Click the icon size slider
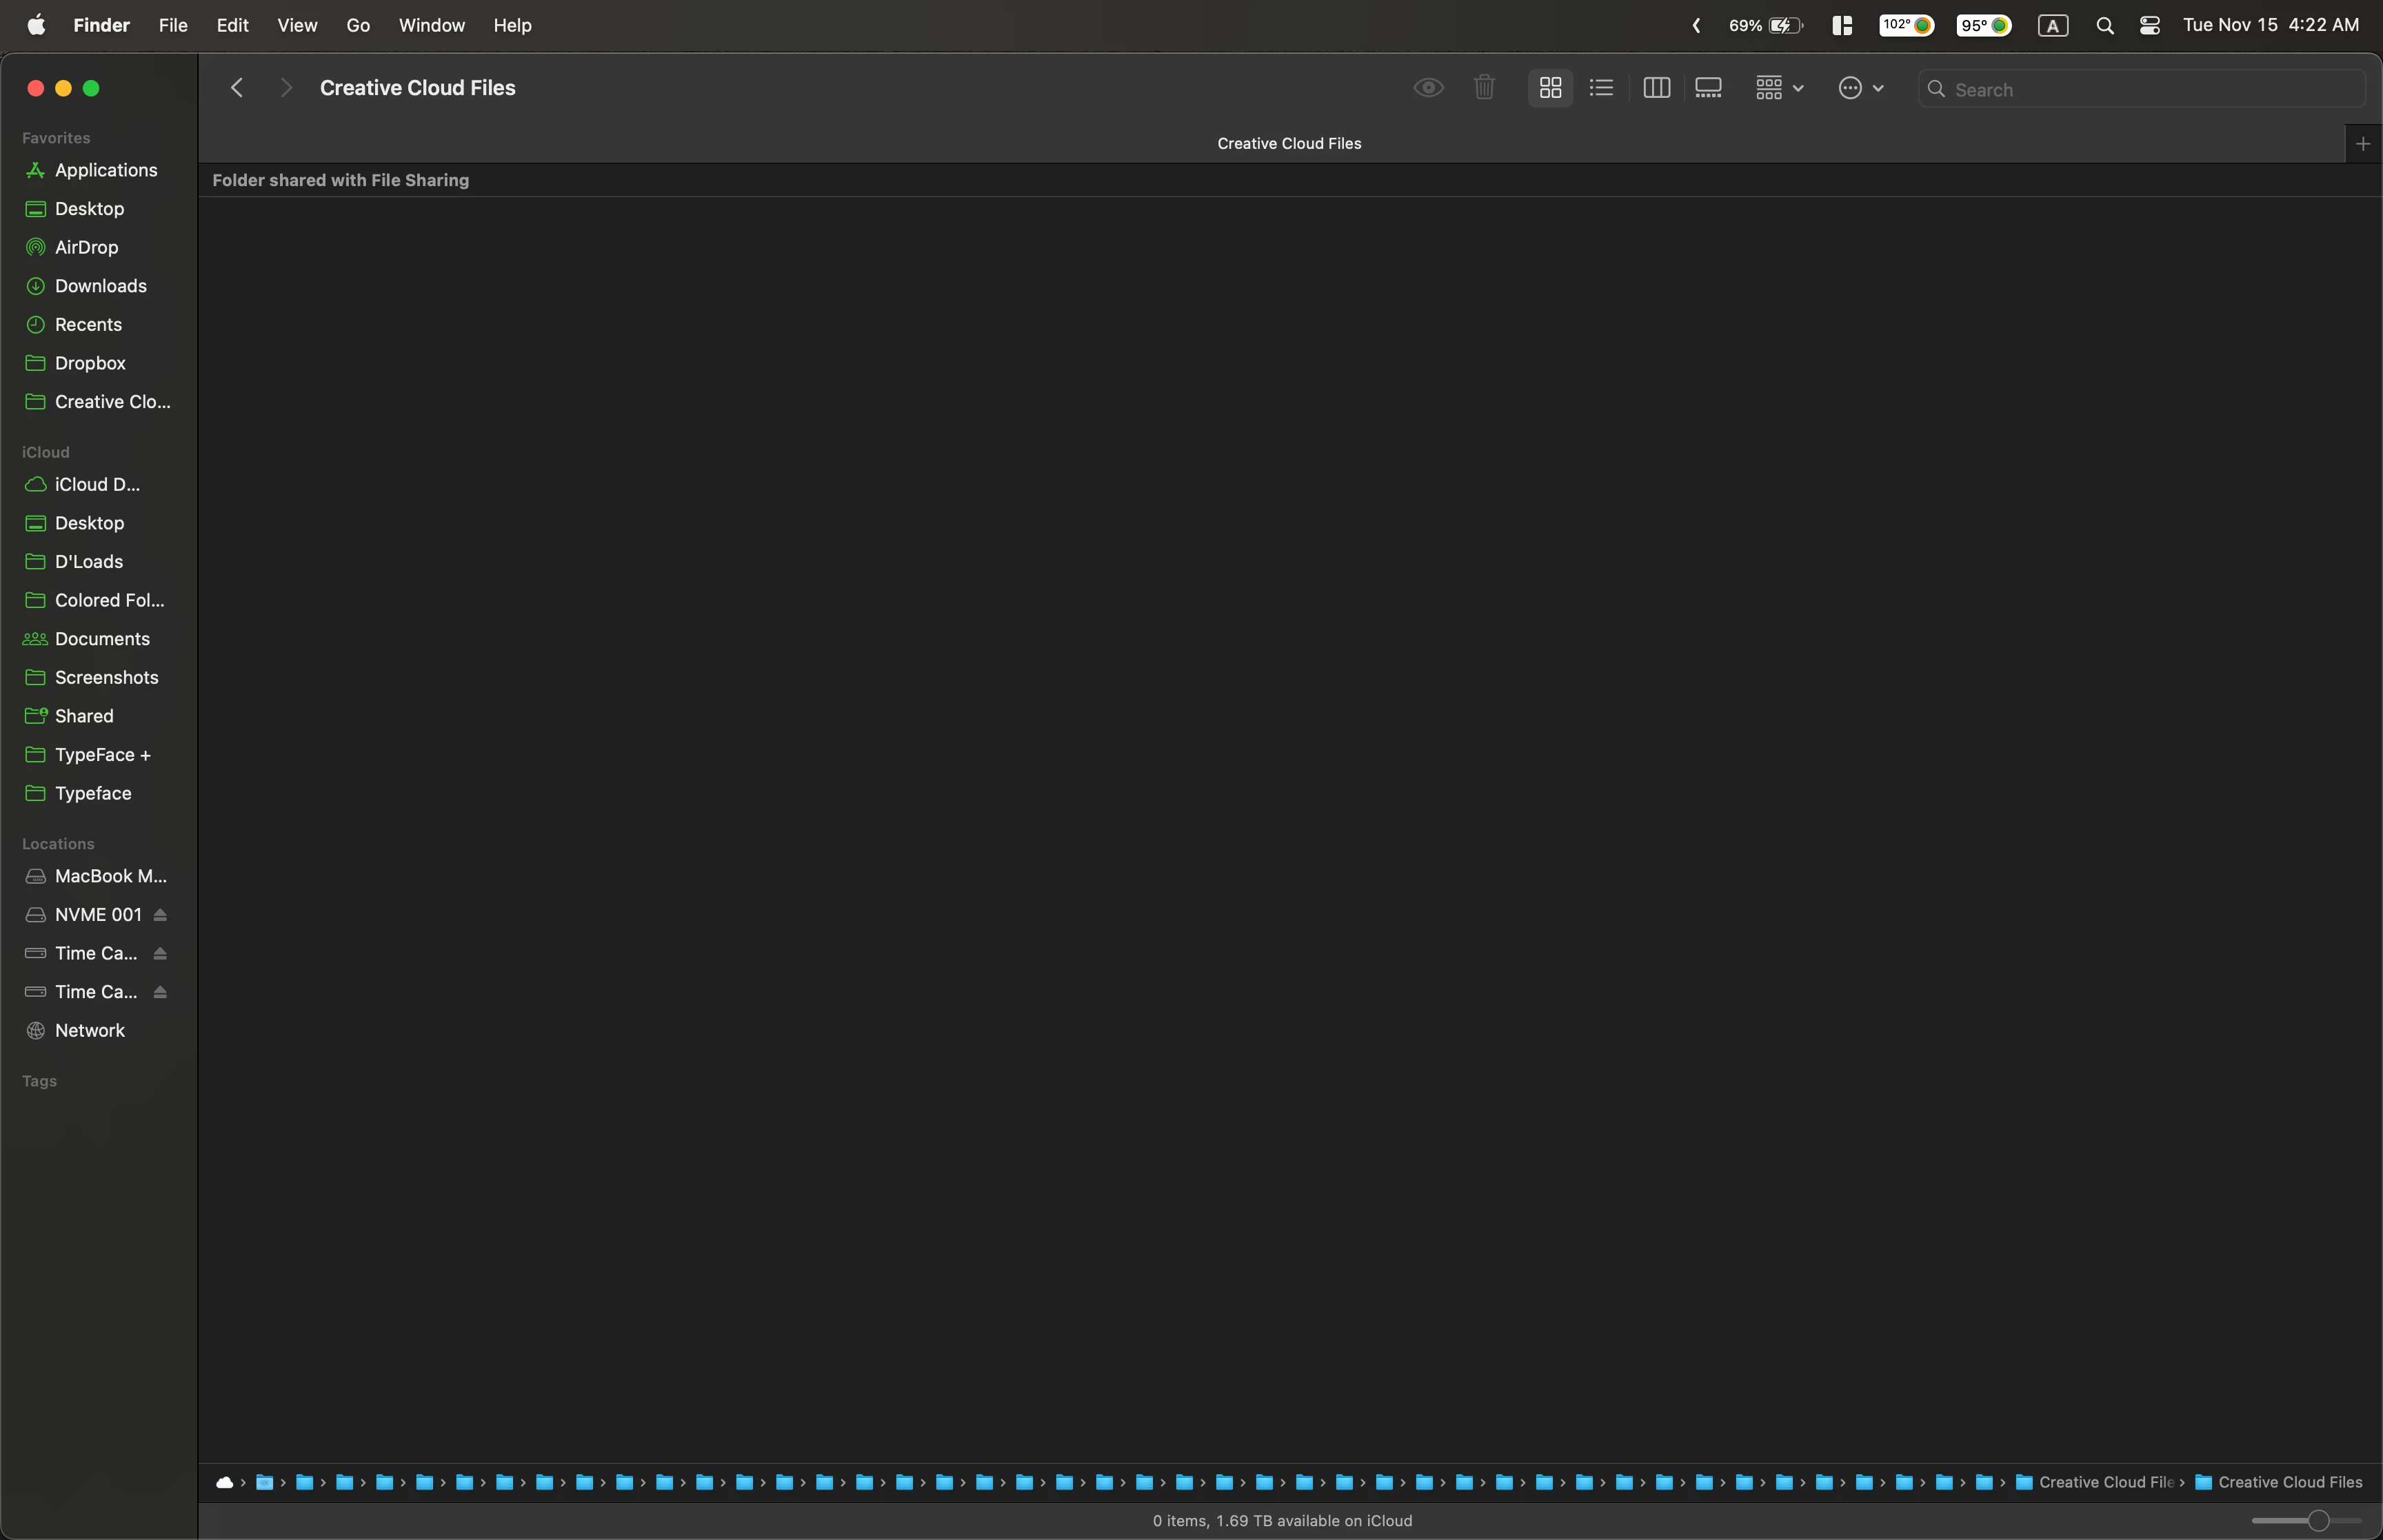 tap(2318, 1521)
